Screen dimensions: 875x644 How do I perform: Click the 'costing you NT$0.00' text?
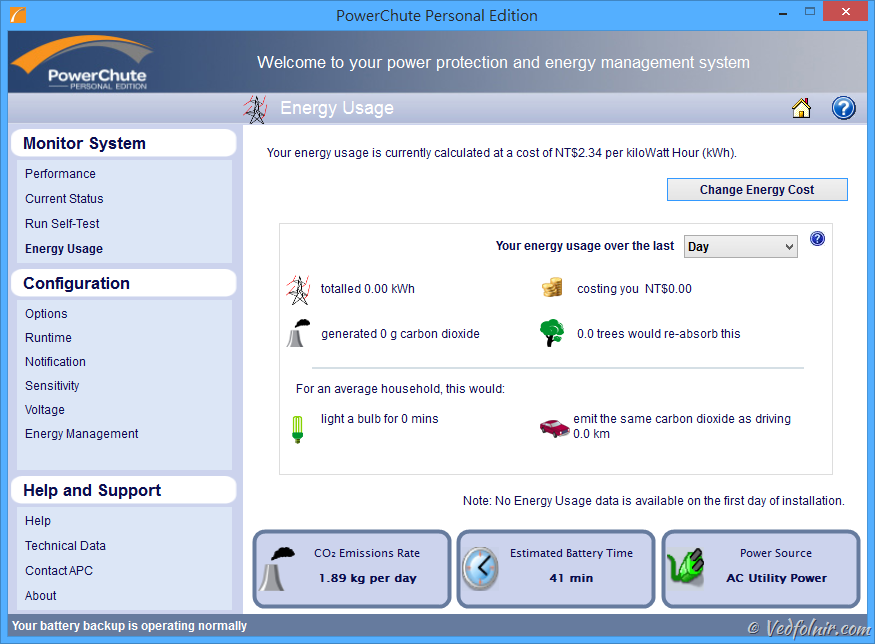[634, 289]
